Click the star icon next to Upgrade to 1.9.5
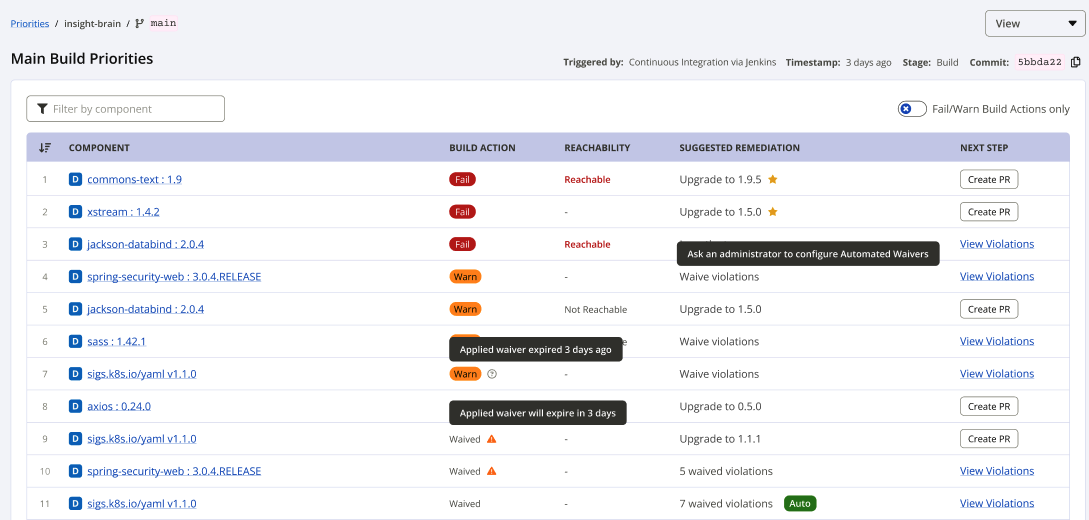 (x=772, y=179)
